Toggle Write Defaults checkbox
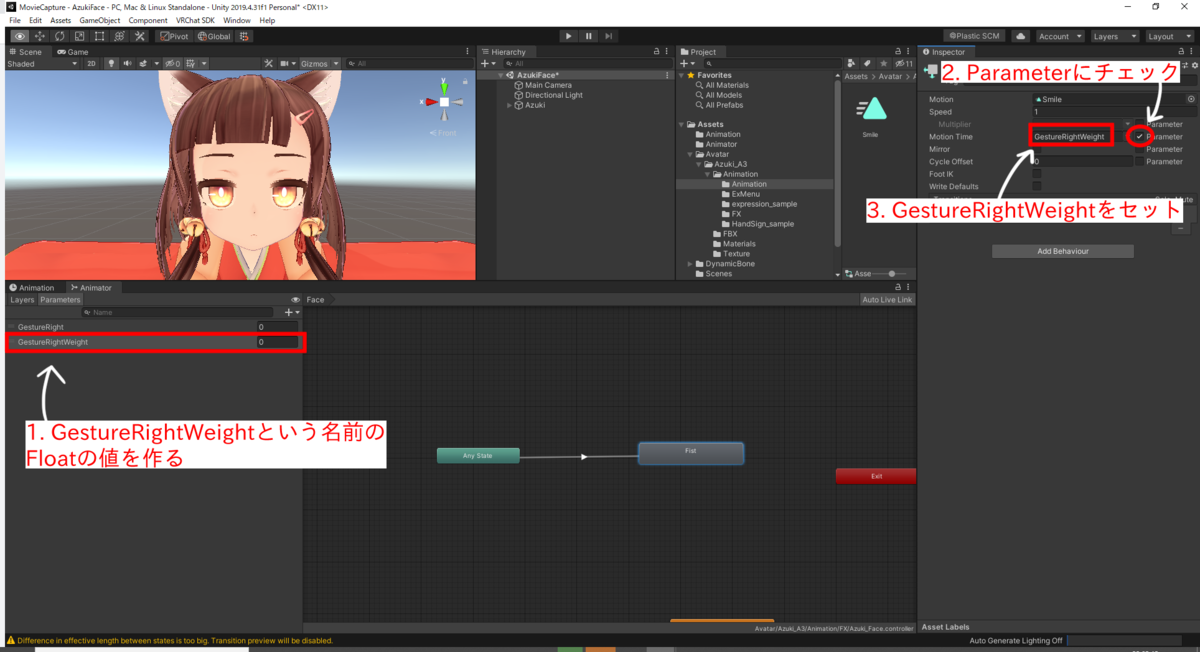The image size is (1200, 652). coord(1036,186)
